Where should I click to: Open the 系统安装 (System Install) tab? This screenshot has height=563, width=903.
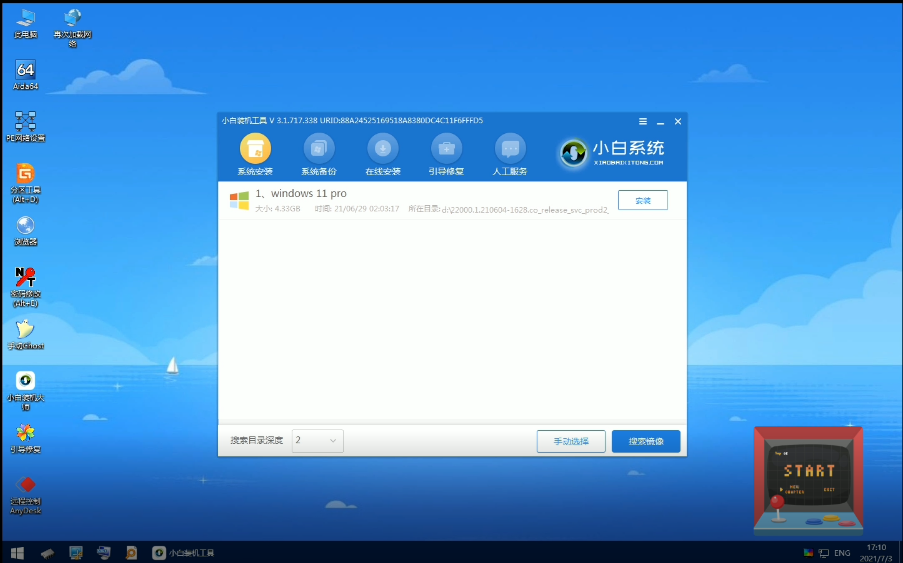(x=255, y=153)
